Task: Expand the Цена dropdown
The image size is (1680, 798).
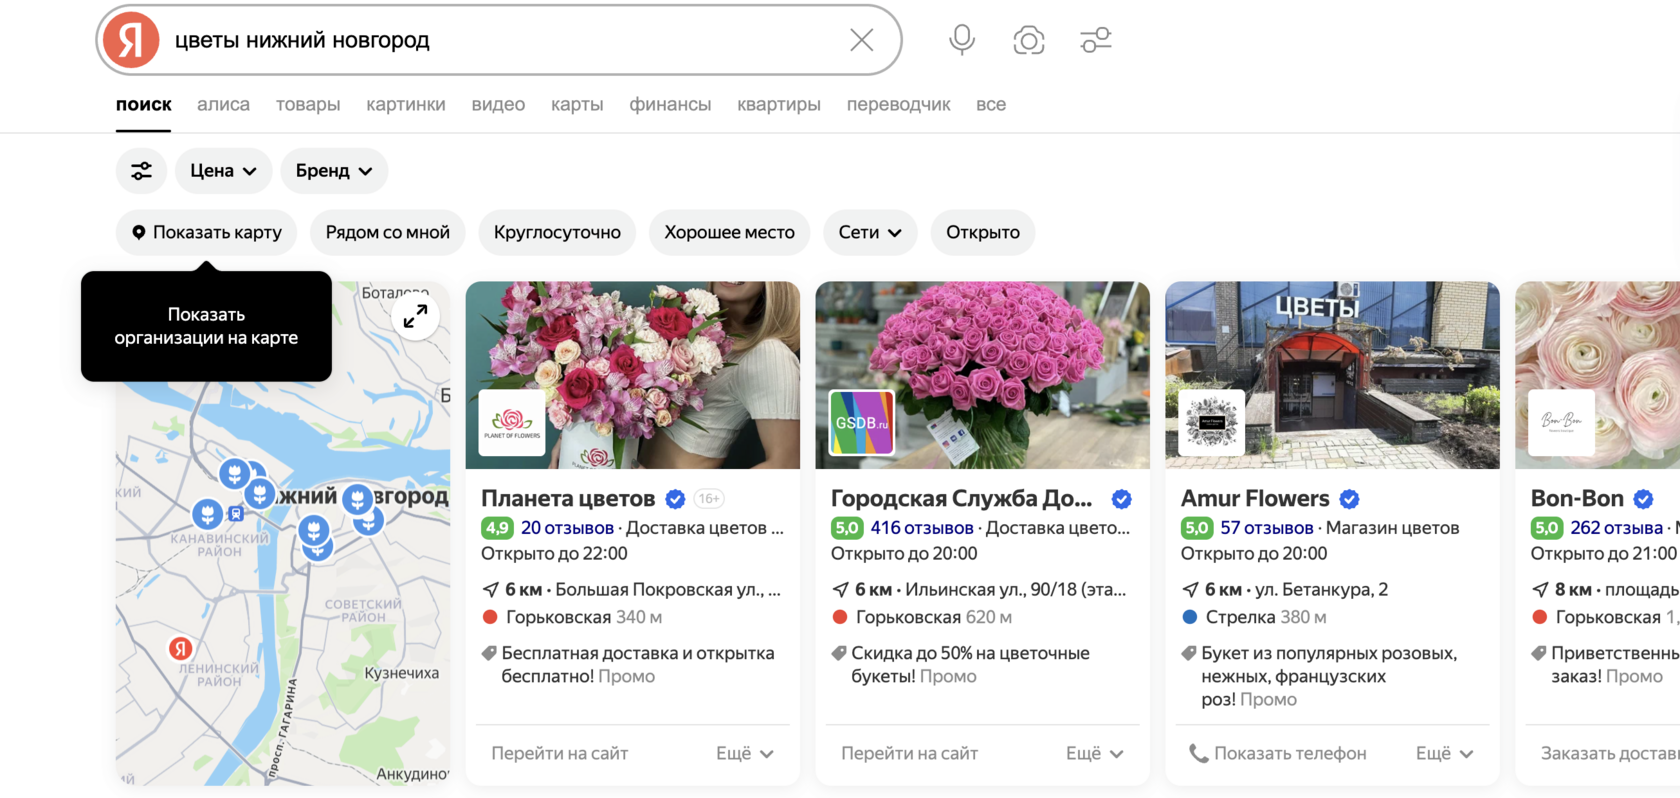Action: [223, 171]
